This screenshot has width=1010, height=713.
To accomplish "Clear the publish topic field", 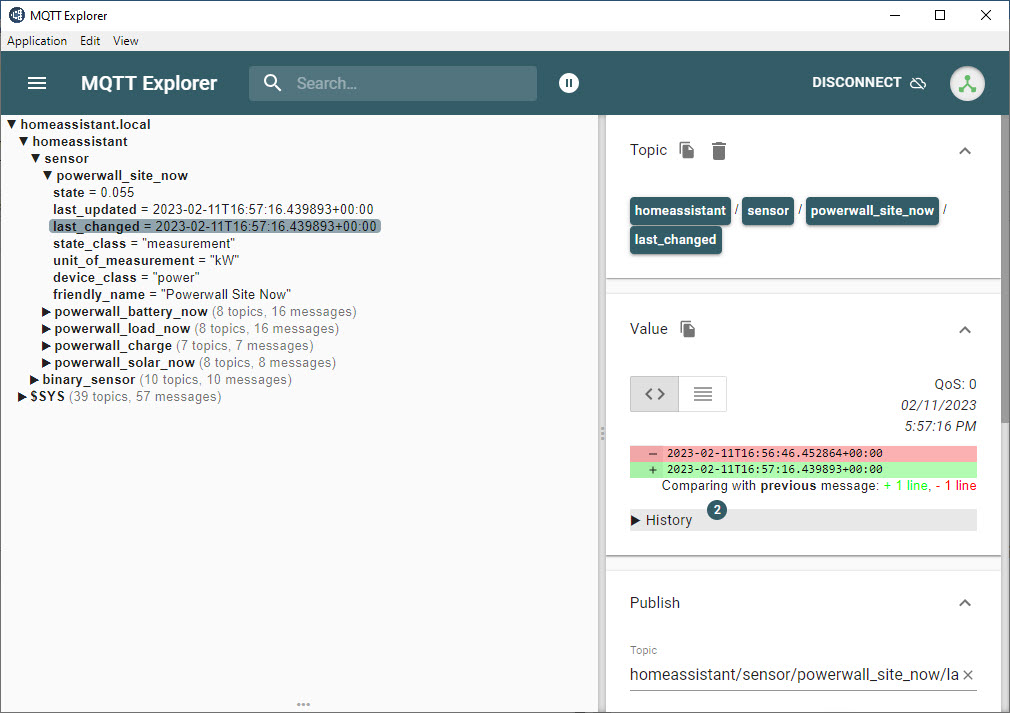I will click(x=967, y=675).
